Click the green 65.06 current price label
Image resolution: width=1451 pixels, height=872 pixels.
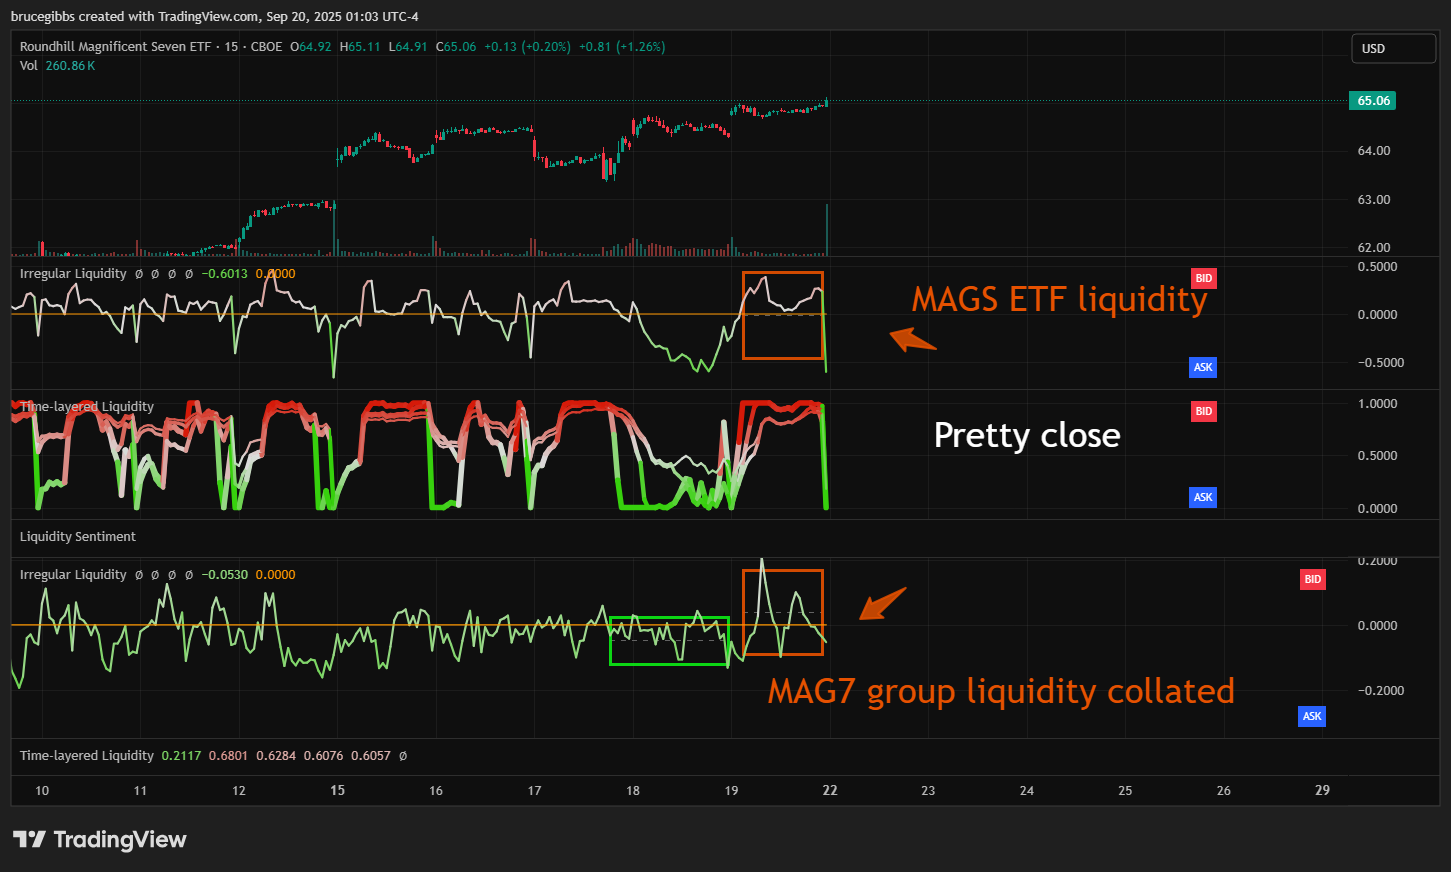coord(1373,101)
